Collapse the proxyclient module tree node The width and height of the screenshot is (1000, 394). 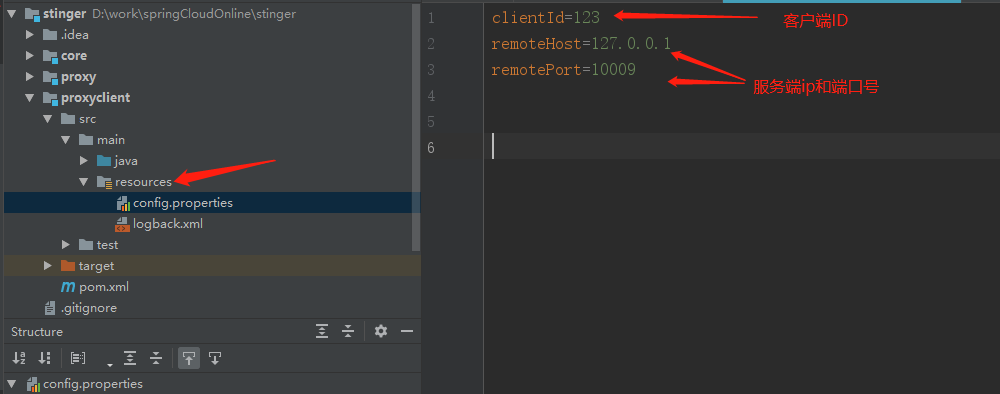[29, 98]
